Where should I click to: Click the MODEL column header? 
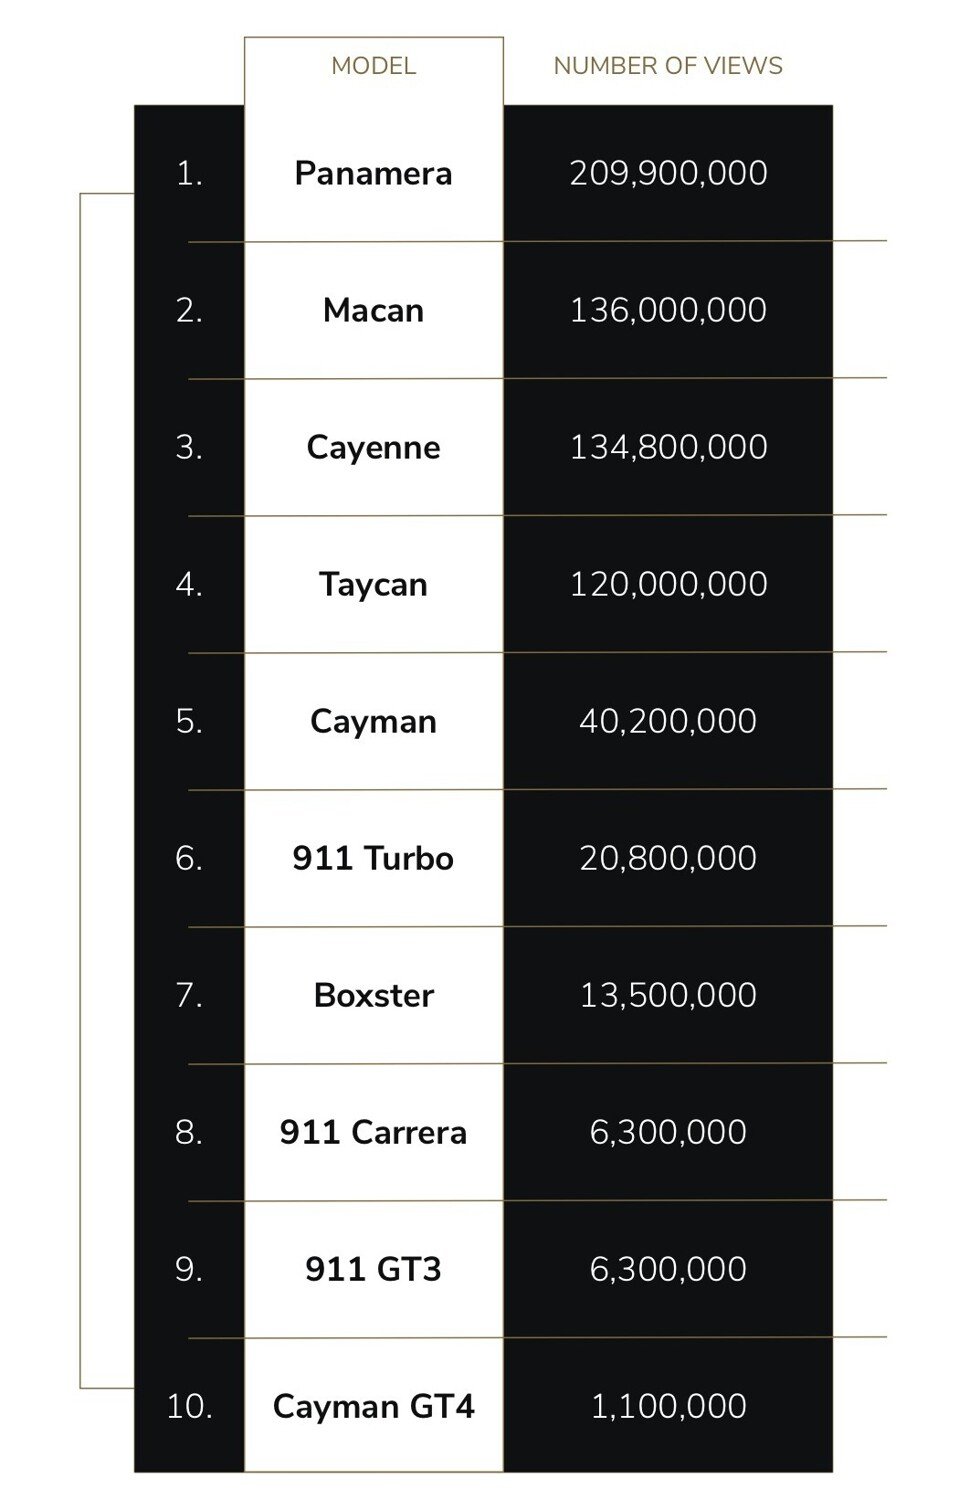(x=373, y=66)
